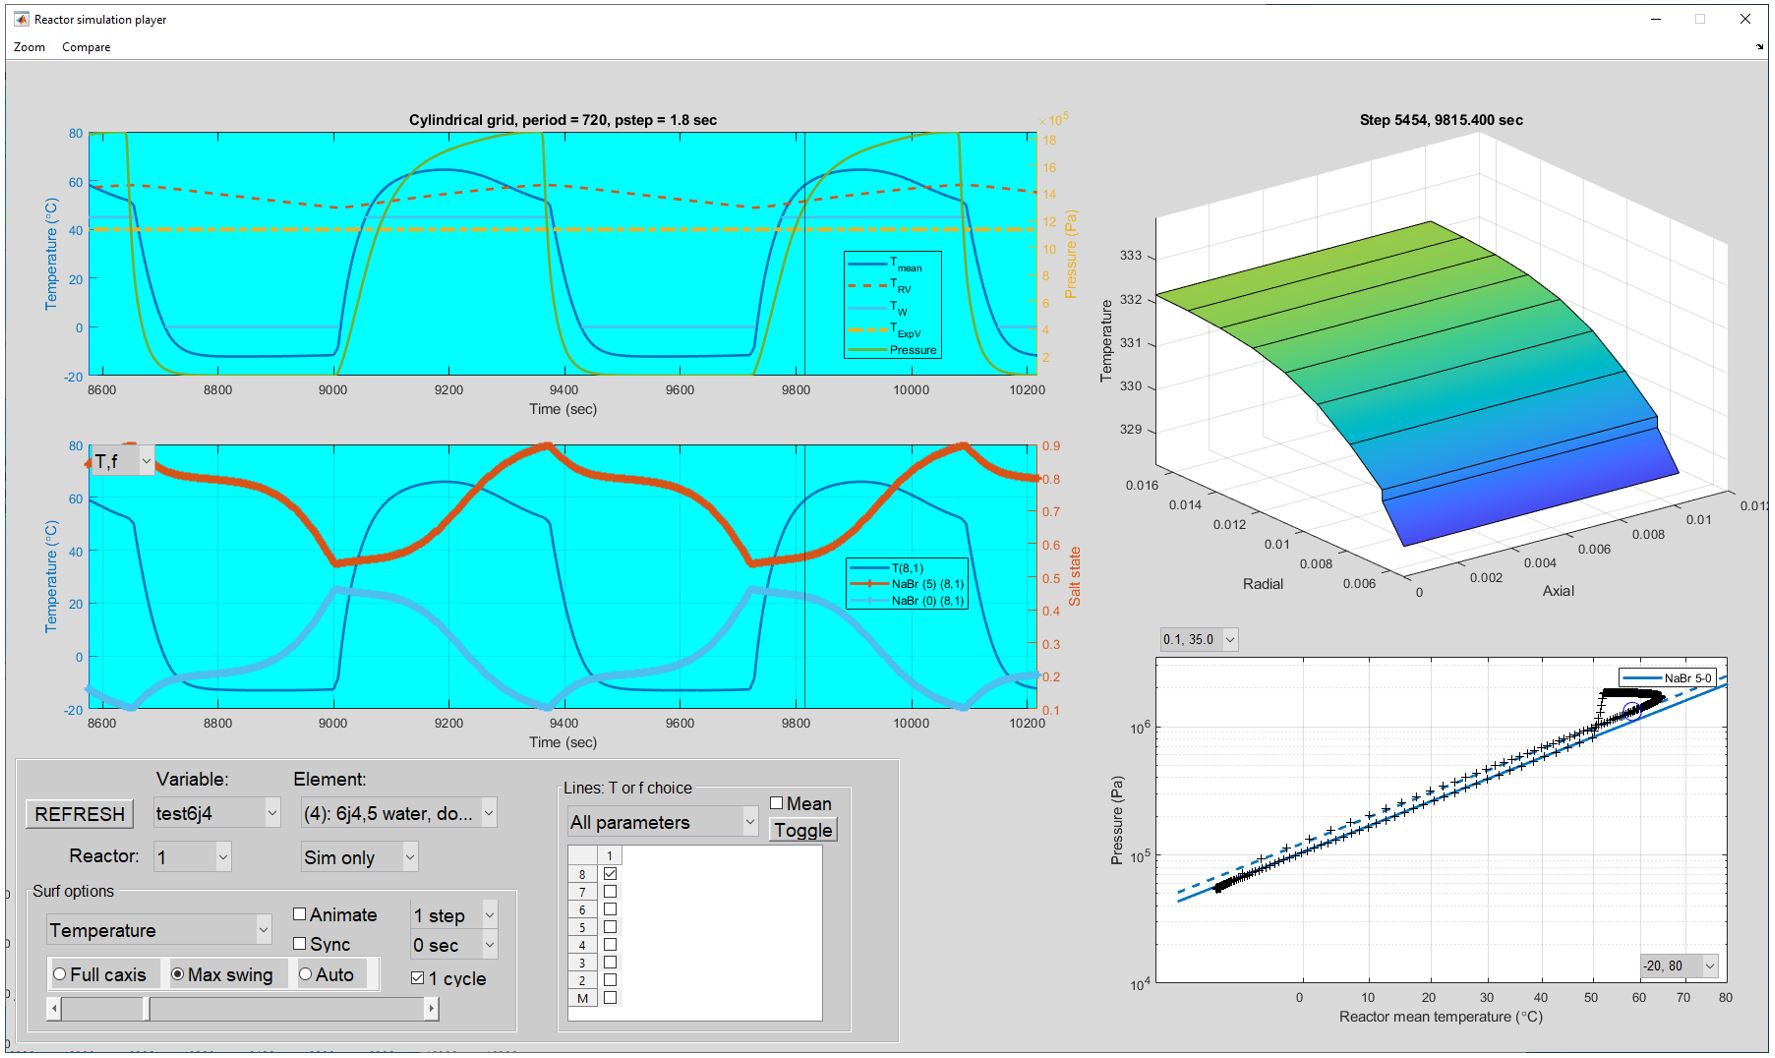This screenshot has height=1058, width=1775.
Task: Uncheck the 1 cycle checkbox
Action: pyautogui.click(x=418, y=978)
